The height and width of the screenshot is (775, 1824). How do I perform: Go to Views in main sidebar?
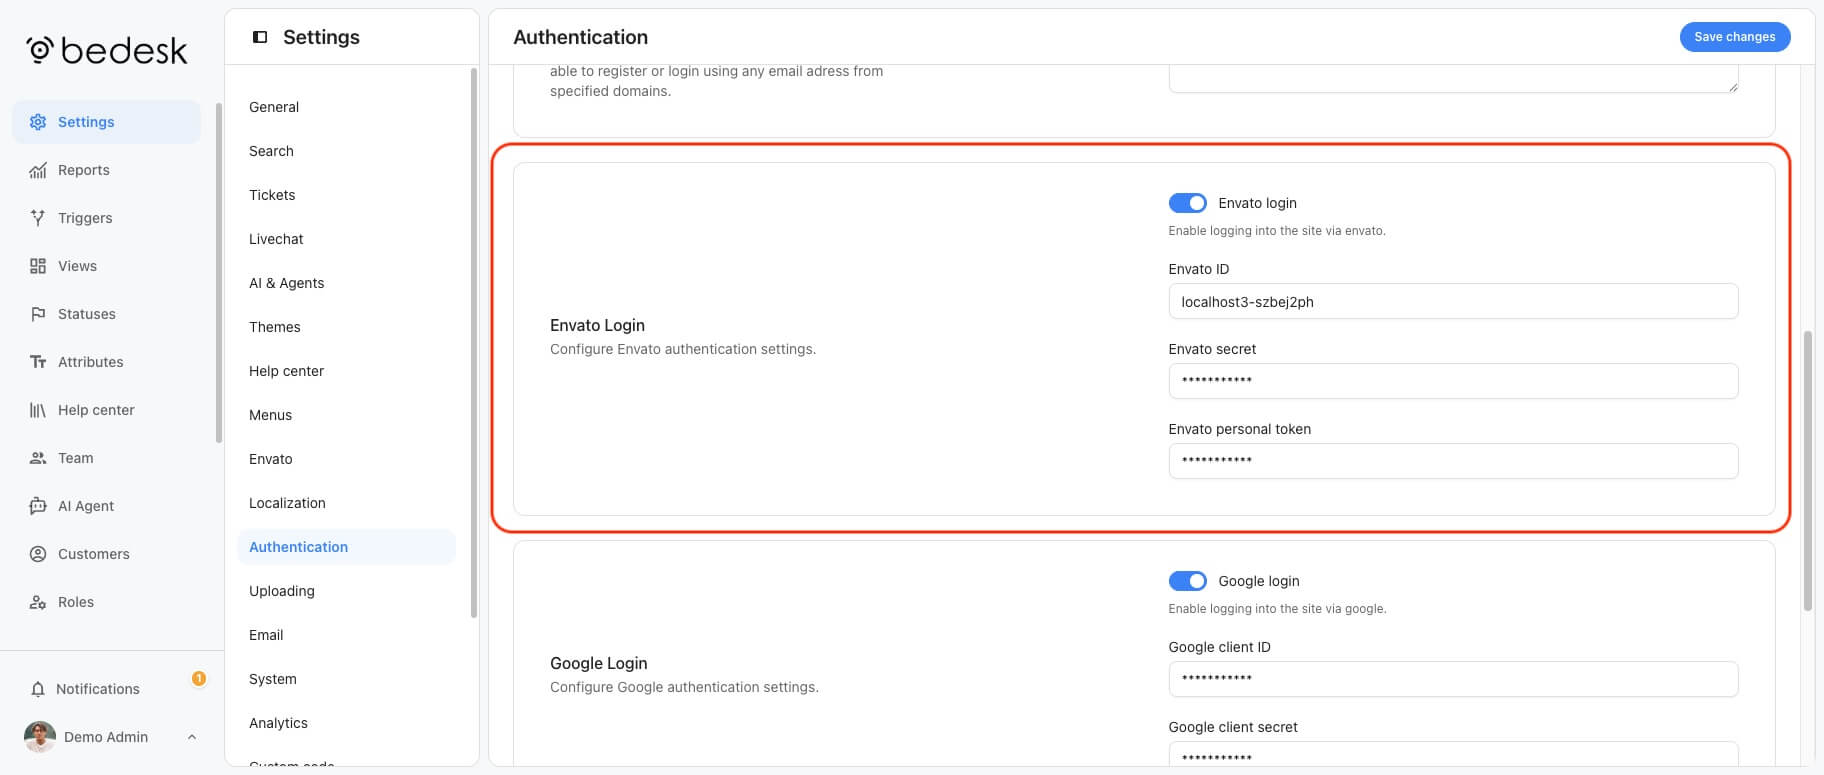click(x=106, y=266)
